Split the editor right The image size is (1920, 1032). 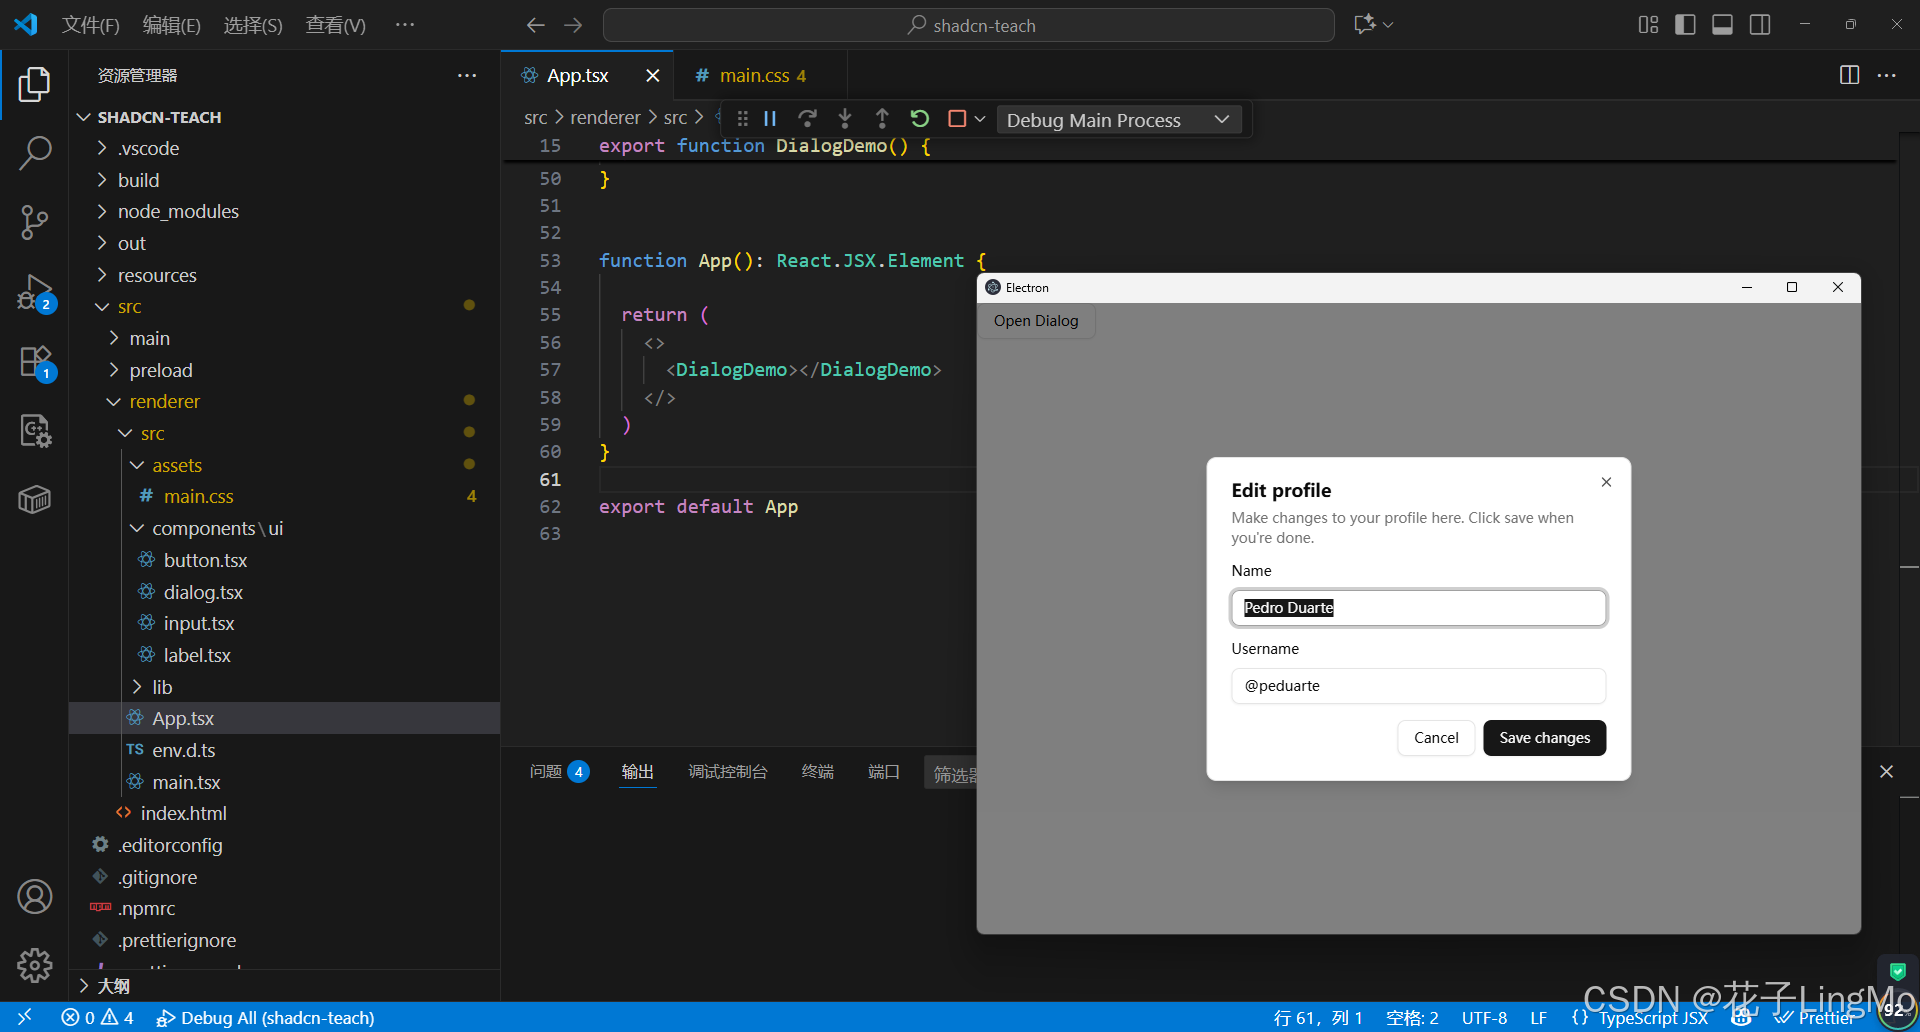(1849, 75)
